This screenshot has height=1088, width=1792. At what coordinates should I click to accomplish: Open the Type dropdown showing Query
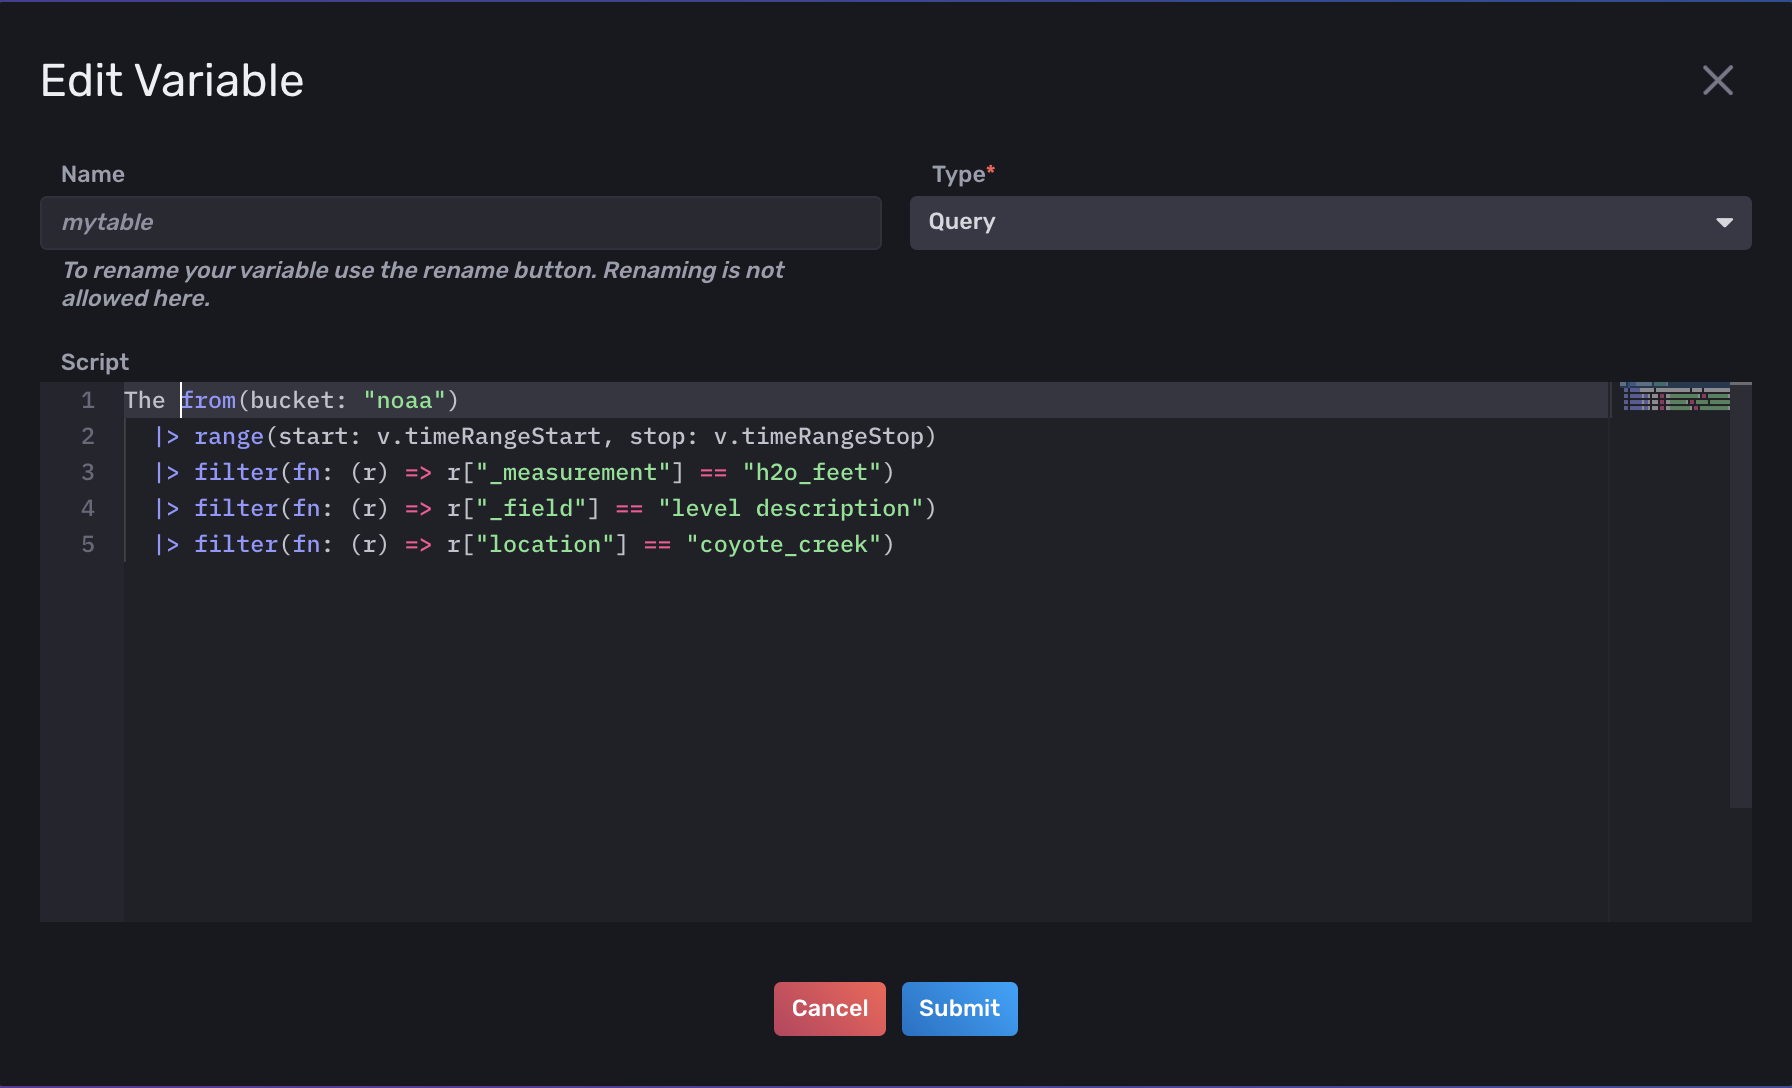[1330, 222]
